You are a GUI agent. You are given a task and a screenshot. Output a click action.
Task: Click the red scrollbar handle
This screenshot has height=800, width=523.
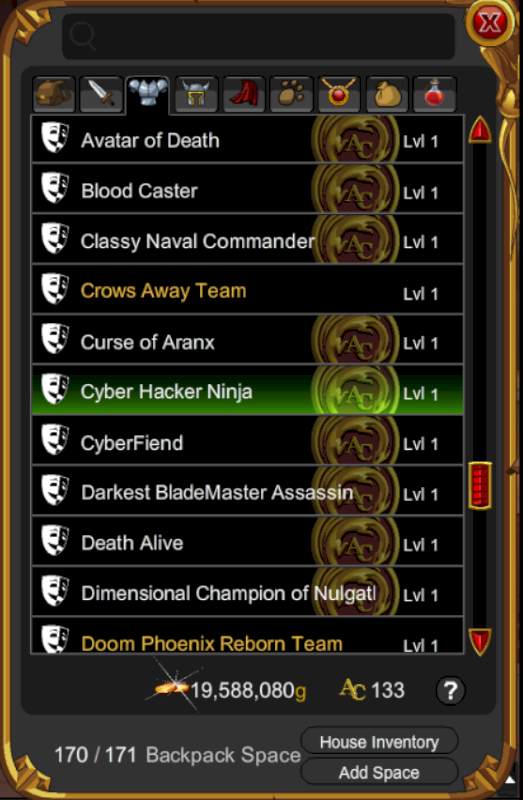(x=480, y=486)
